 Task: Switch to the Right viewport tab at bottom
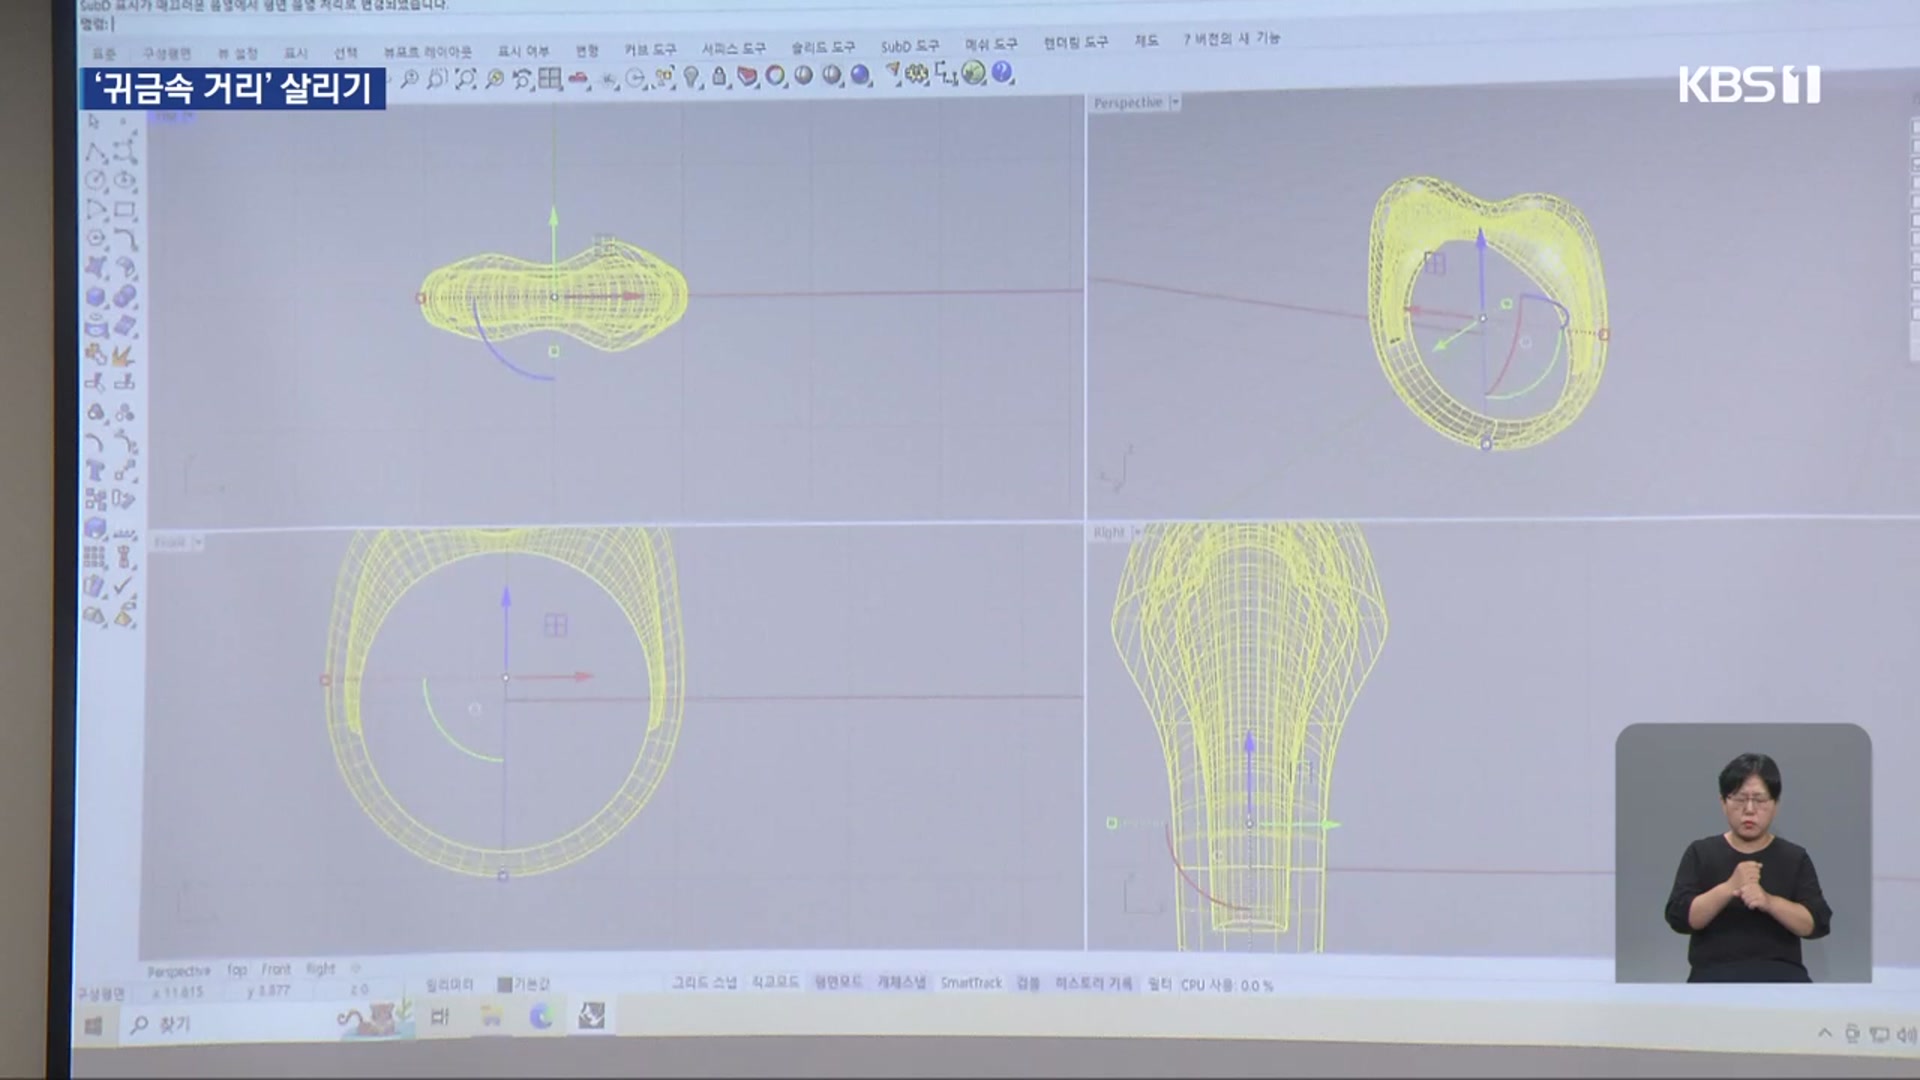pos(320,968)
